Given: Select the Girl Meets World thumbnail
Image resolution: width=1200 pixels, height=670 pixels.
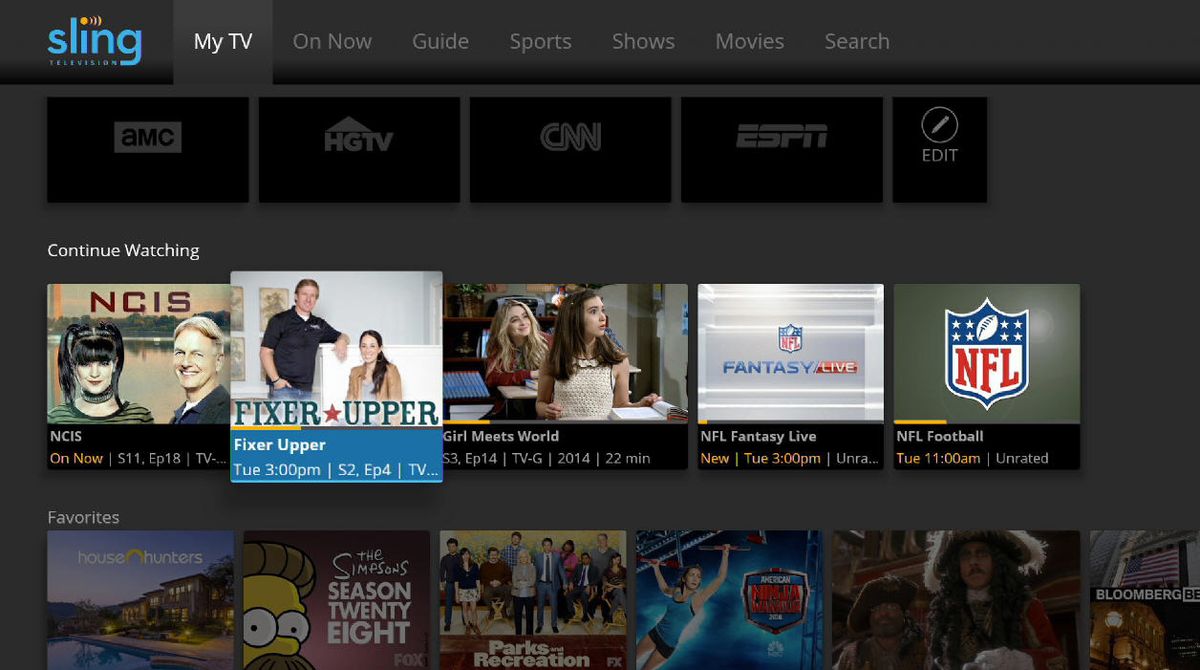Looking at the screenshot, I should (567, 350).
